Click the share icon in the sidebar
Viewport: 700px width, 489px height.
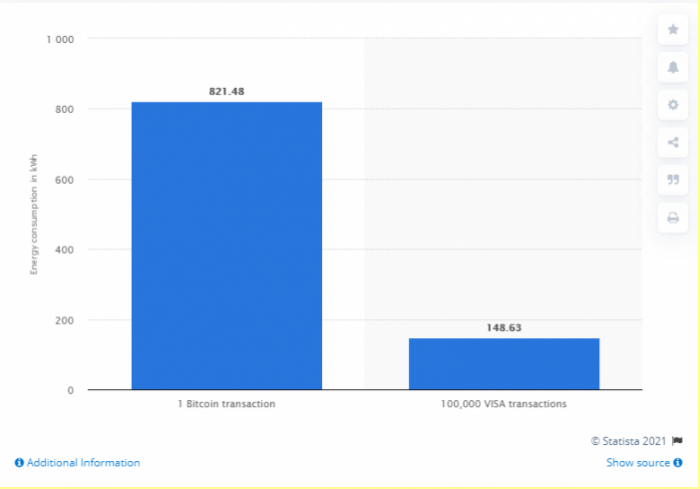coord(672,142)
